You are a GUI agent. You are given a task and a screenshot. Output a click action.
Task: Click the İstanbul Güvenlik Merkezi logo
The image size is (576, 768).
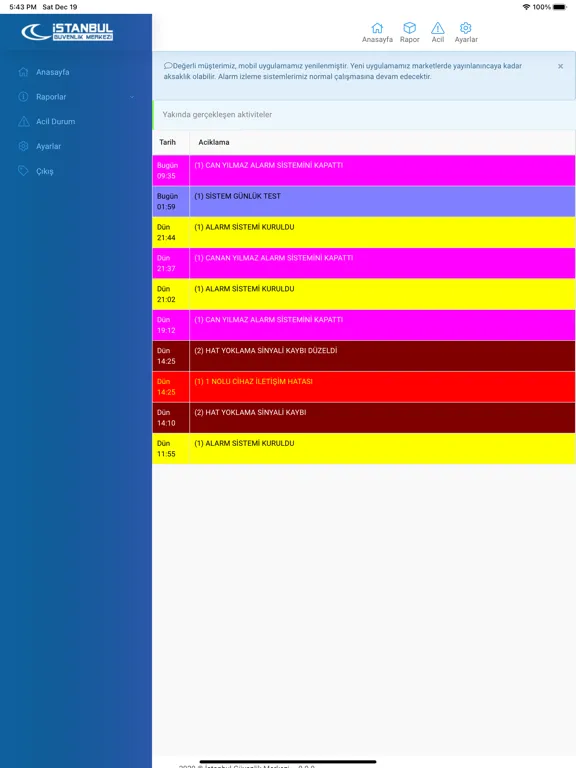pyautogui.click(x=67, y=32)
